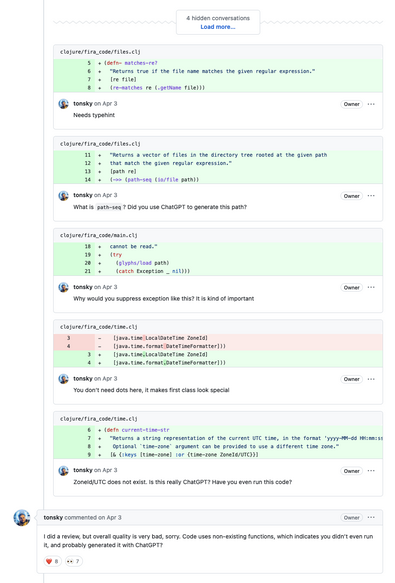Open options menu on ZoneId/UTC comment
Viewport: 395px width, 583px height.
371,470
